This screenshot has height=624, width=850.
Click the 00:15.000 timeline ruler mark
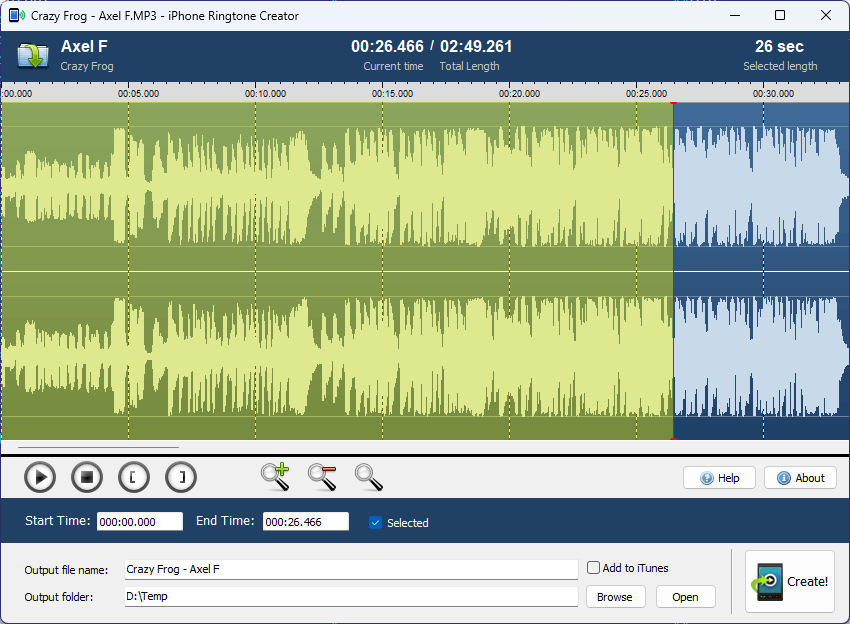392,93
